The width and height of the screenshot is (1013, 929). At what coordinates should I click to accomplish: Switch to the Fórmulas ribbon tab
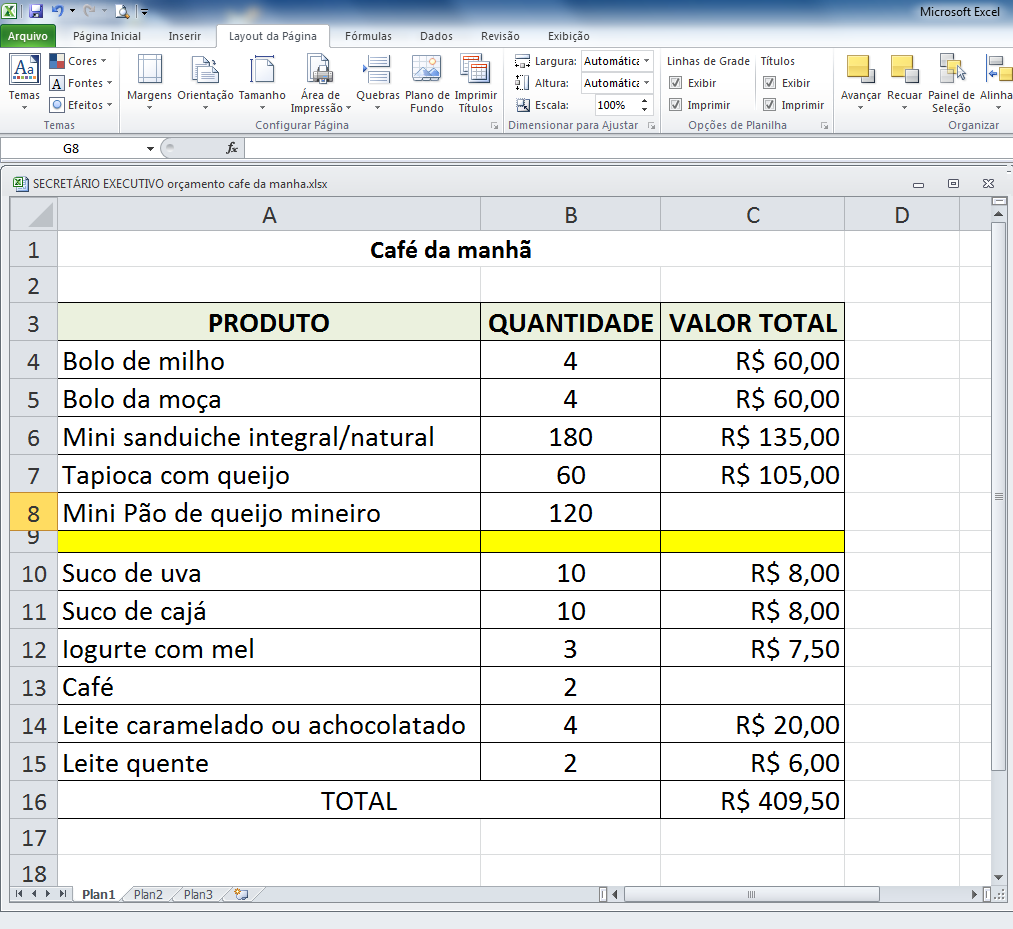pyautogui.click(x=368, y=36)
